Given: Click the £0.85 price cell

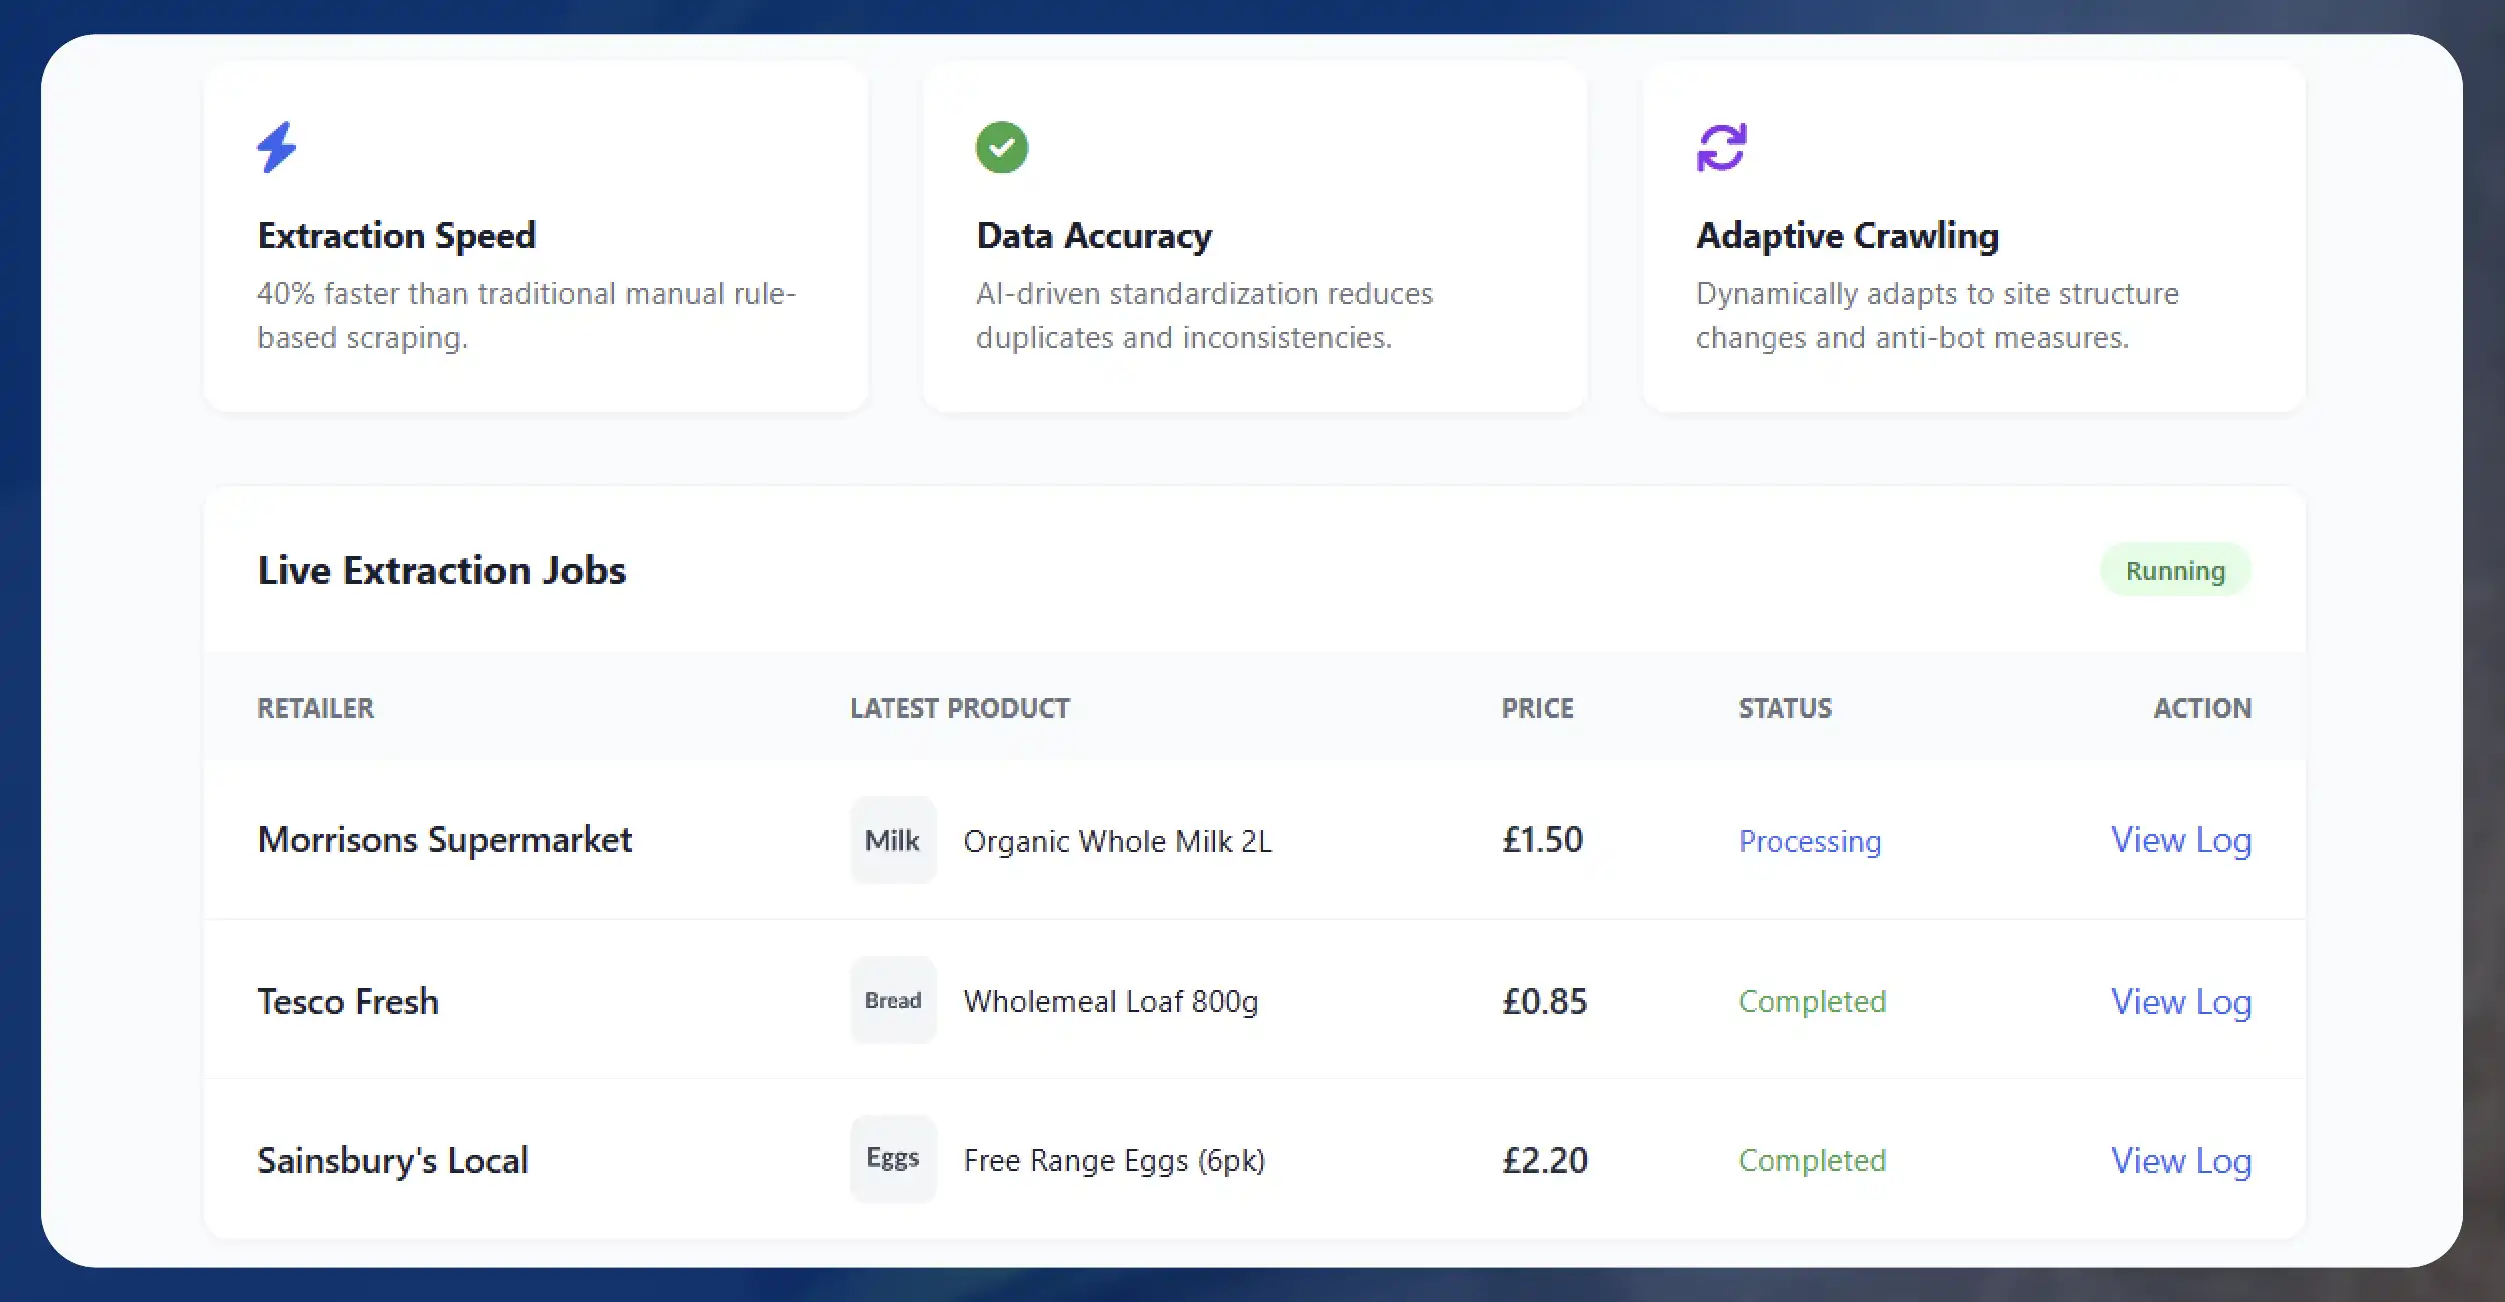Looking at the screenshot, I should click(x=1544, y=1001).
